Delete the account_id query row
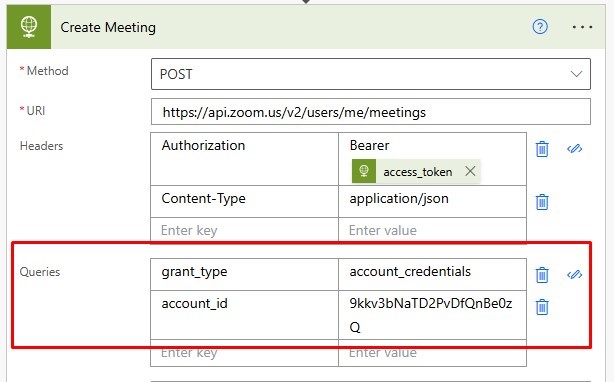The image size is (614, 382). pyautogui.click(x=542, y=306)
